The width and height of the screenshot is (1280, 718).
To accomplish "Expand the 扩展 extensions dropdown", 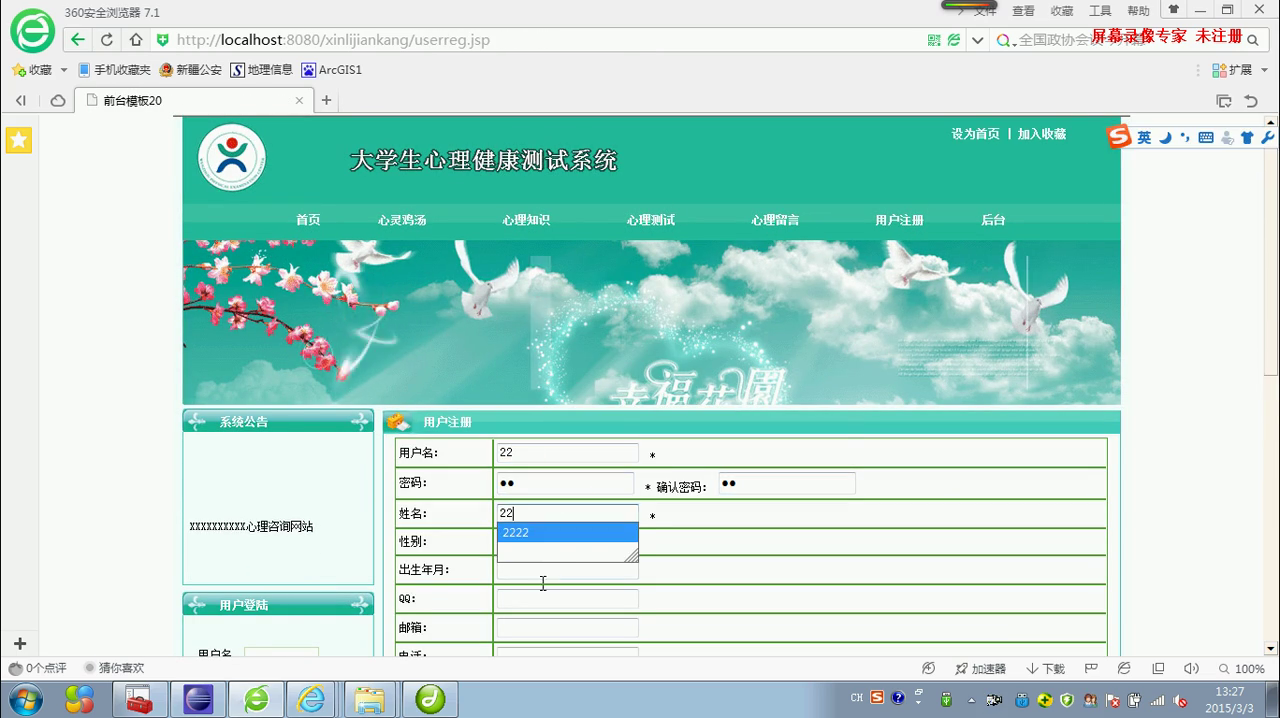I will 1264,70.
